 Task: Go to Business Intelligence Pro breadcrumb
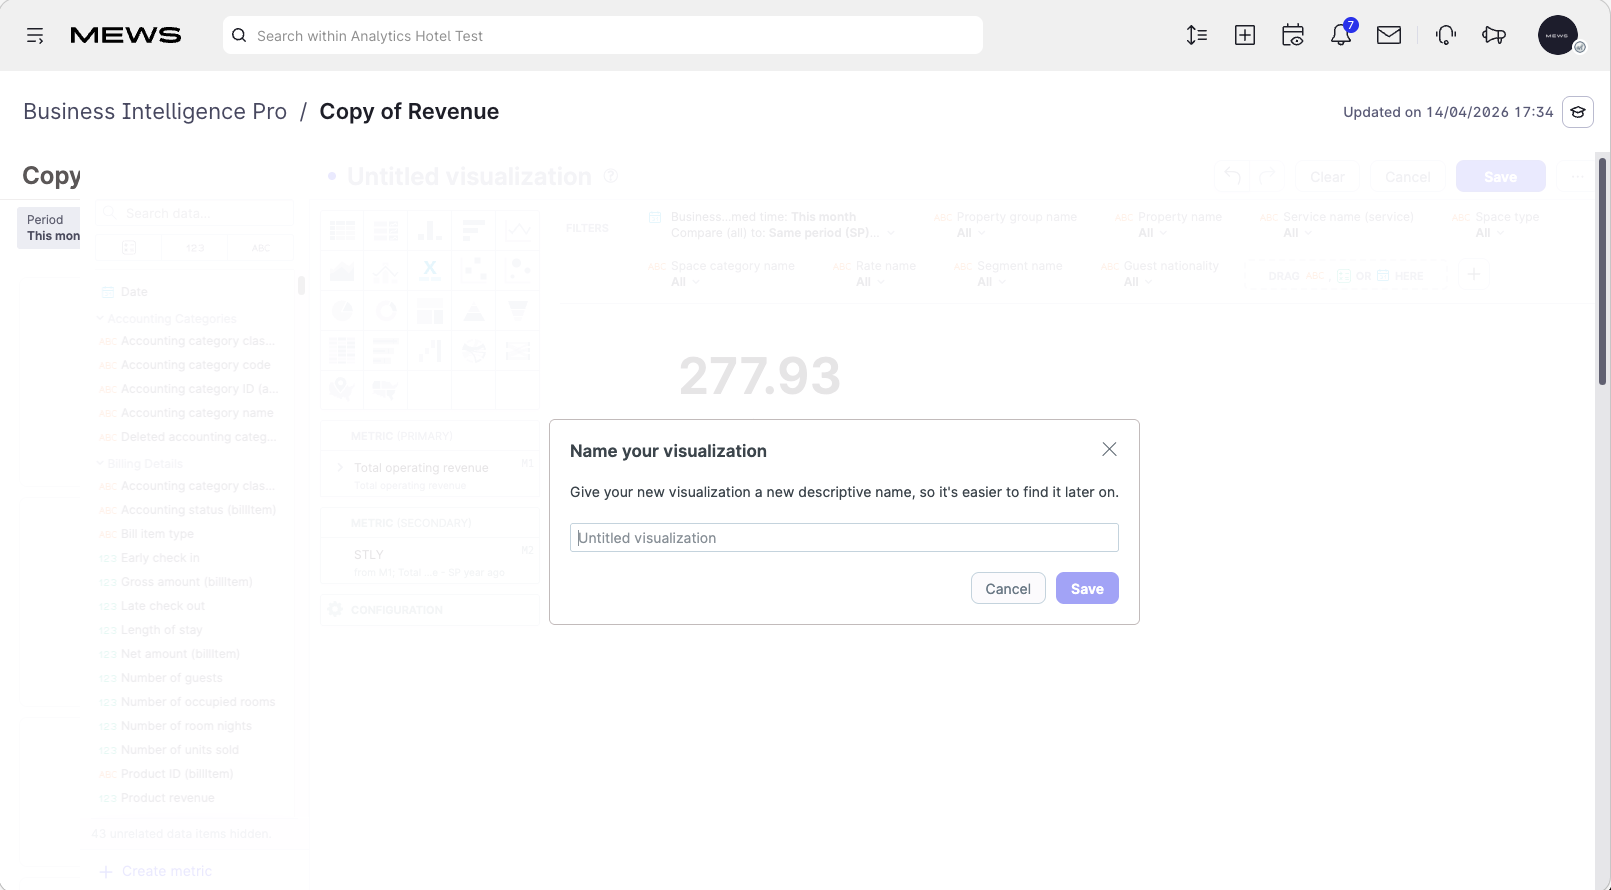155,112
